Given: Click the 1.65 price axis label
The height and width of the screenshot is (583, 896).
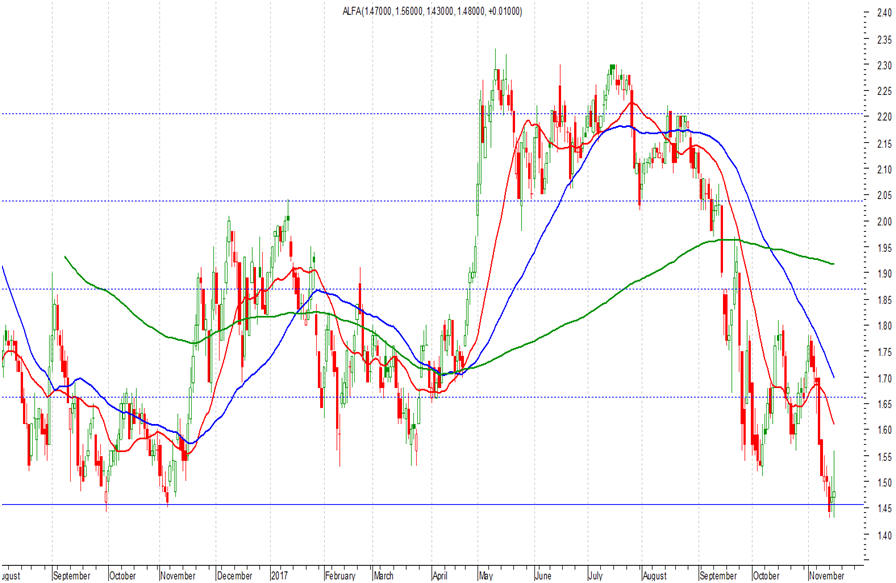Looking at the screenshot, I should click(x=883, y=404).
